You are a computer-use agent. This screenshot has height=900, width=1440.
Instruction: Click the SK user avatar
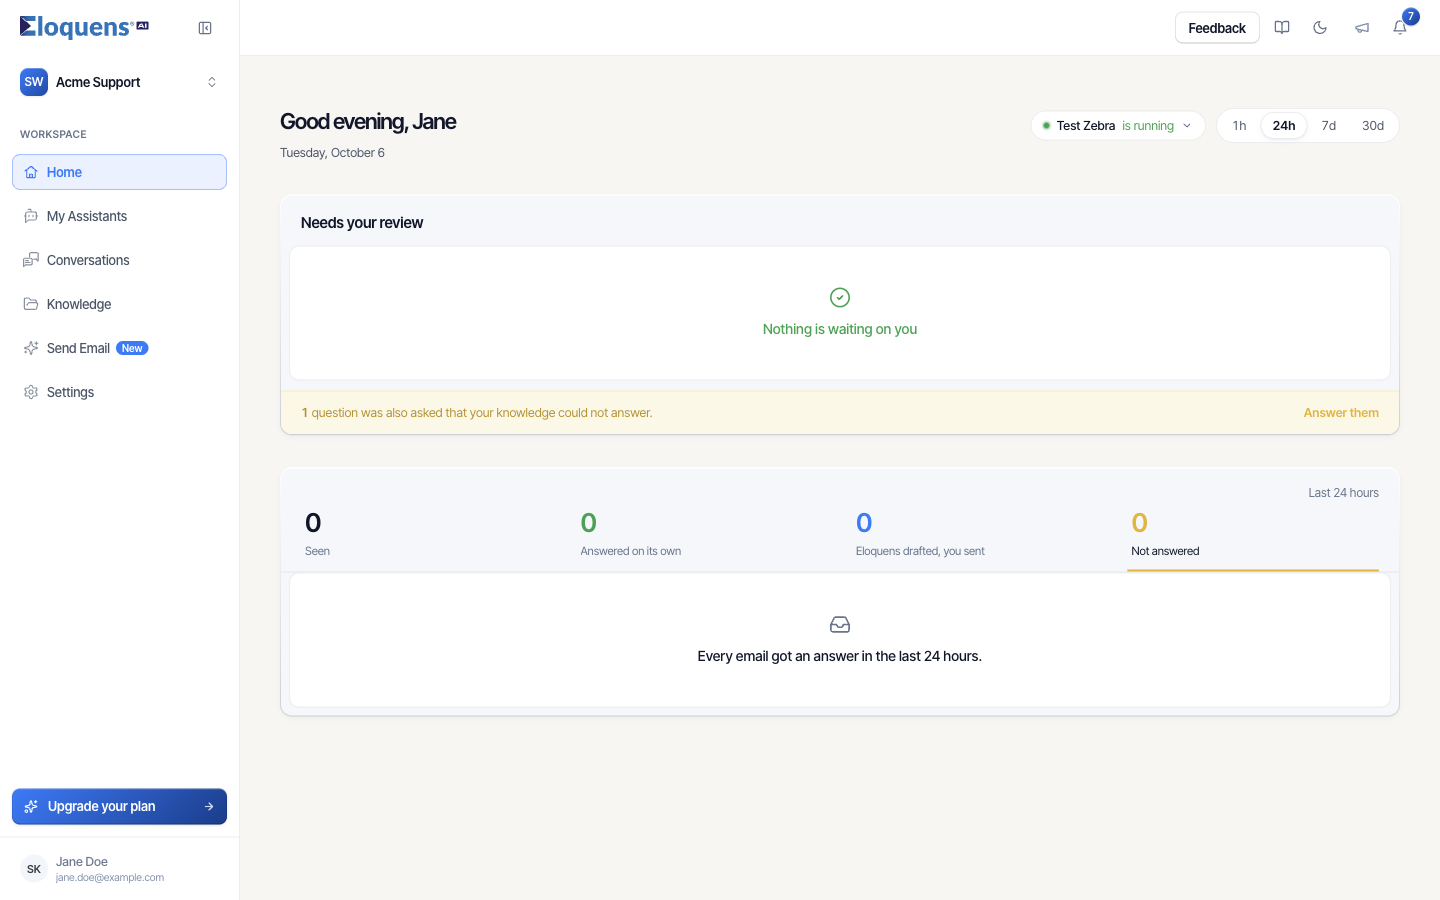[x=34, y=869]
